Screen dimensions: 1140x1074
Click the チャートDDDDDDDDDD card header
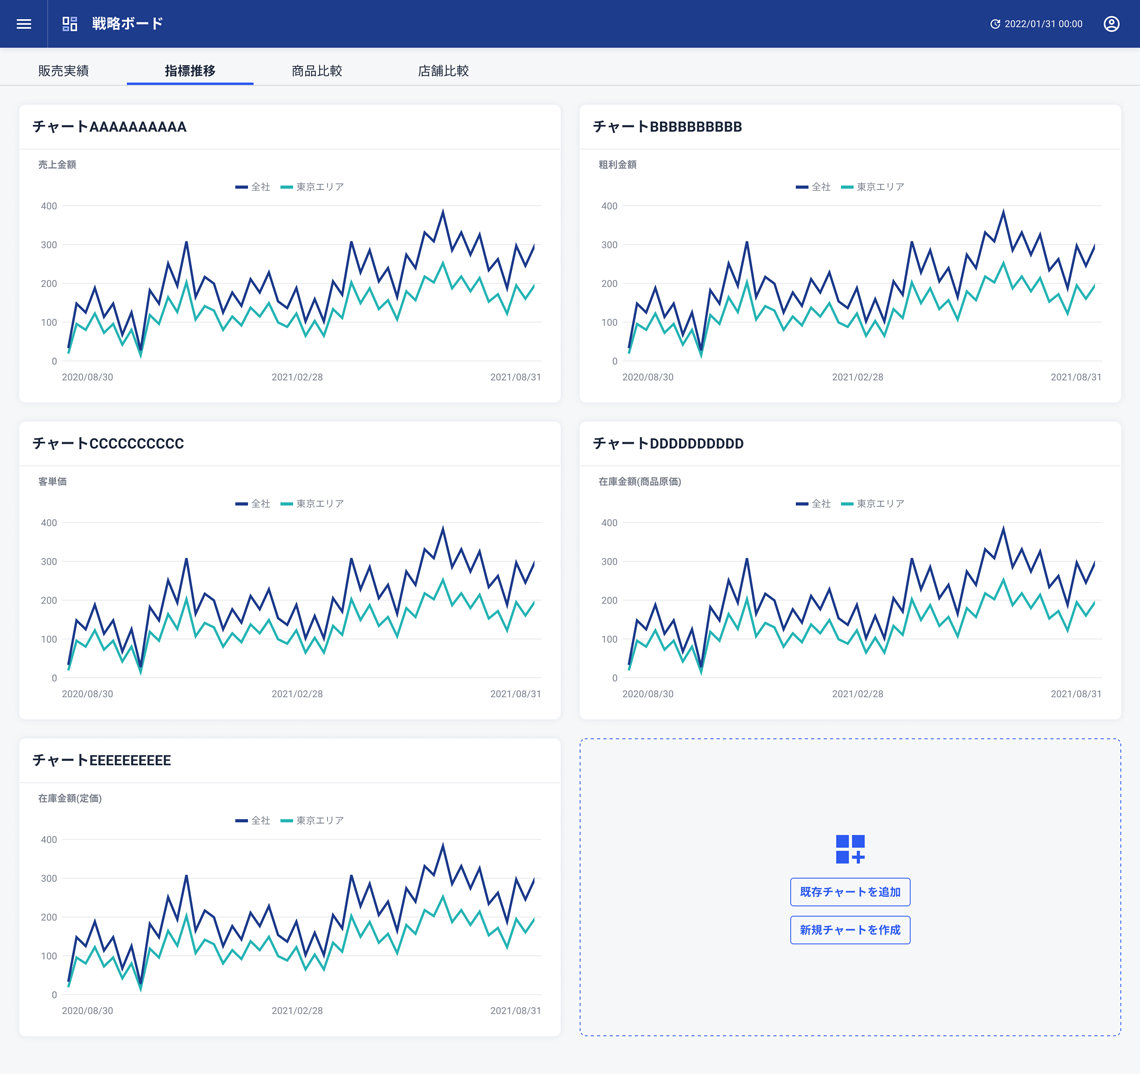click(668, 444)
